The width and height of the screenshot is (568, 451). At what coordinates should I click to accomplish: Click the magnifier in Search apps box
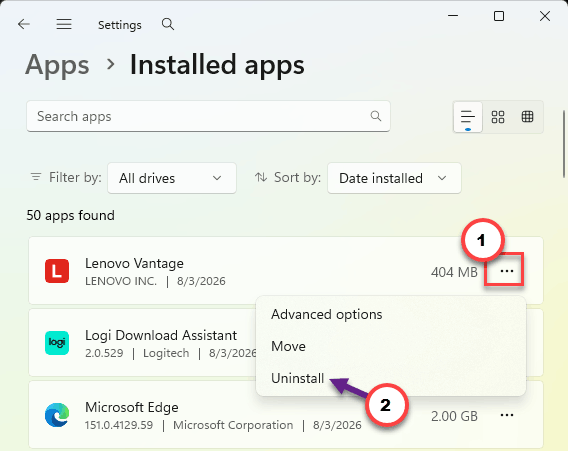(376, 116)
